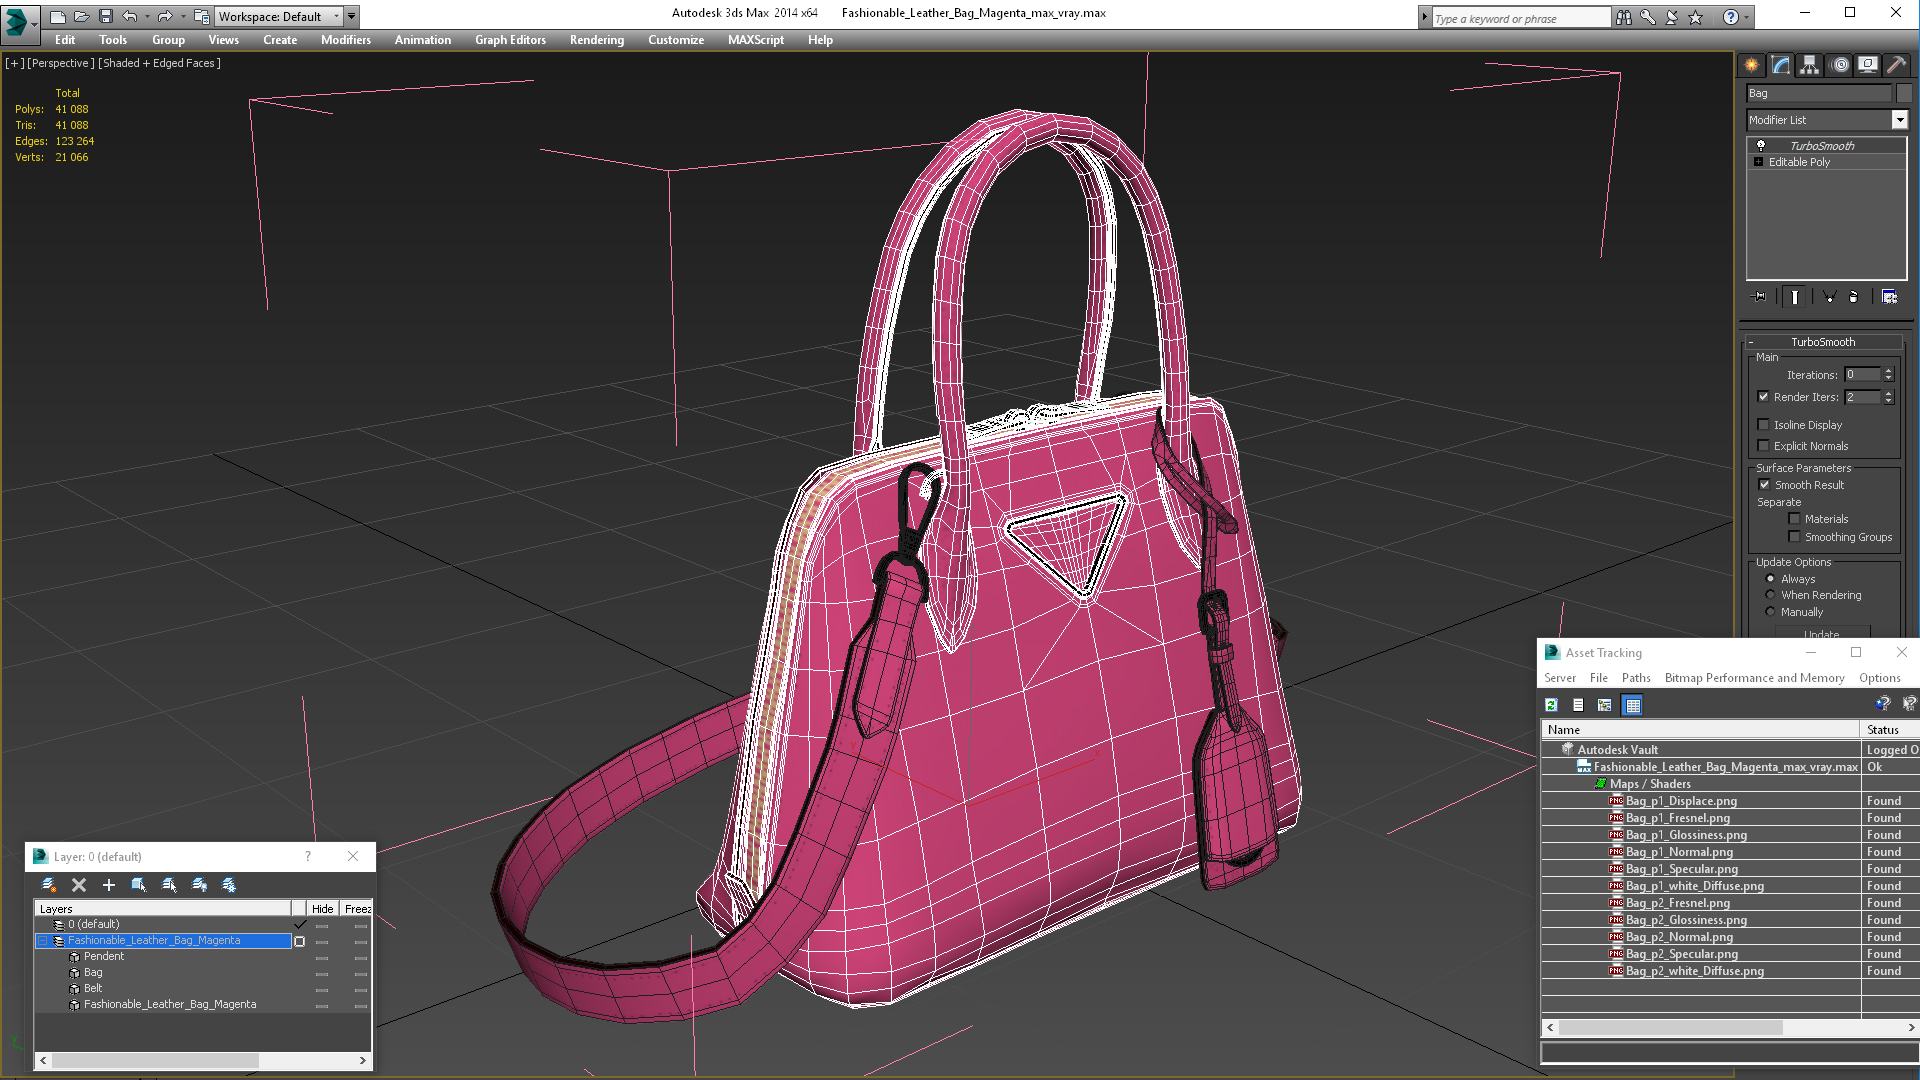This screenshot has width=1920, height=1080.
Task: Open Bitmap Performance and Memory menu
Action: tap(1754, 678)
